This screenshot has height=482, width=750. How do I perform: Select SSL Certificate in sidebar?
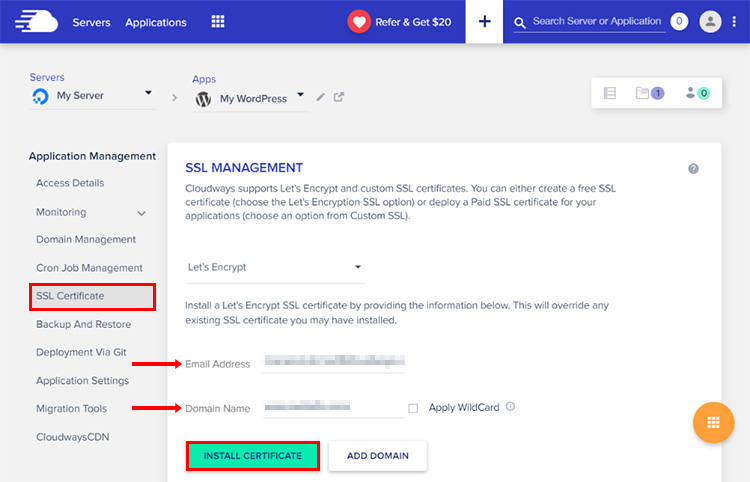pos(92,296)
